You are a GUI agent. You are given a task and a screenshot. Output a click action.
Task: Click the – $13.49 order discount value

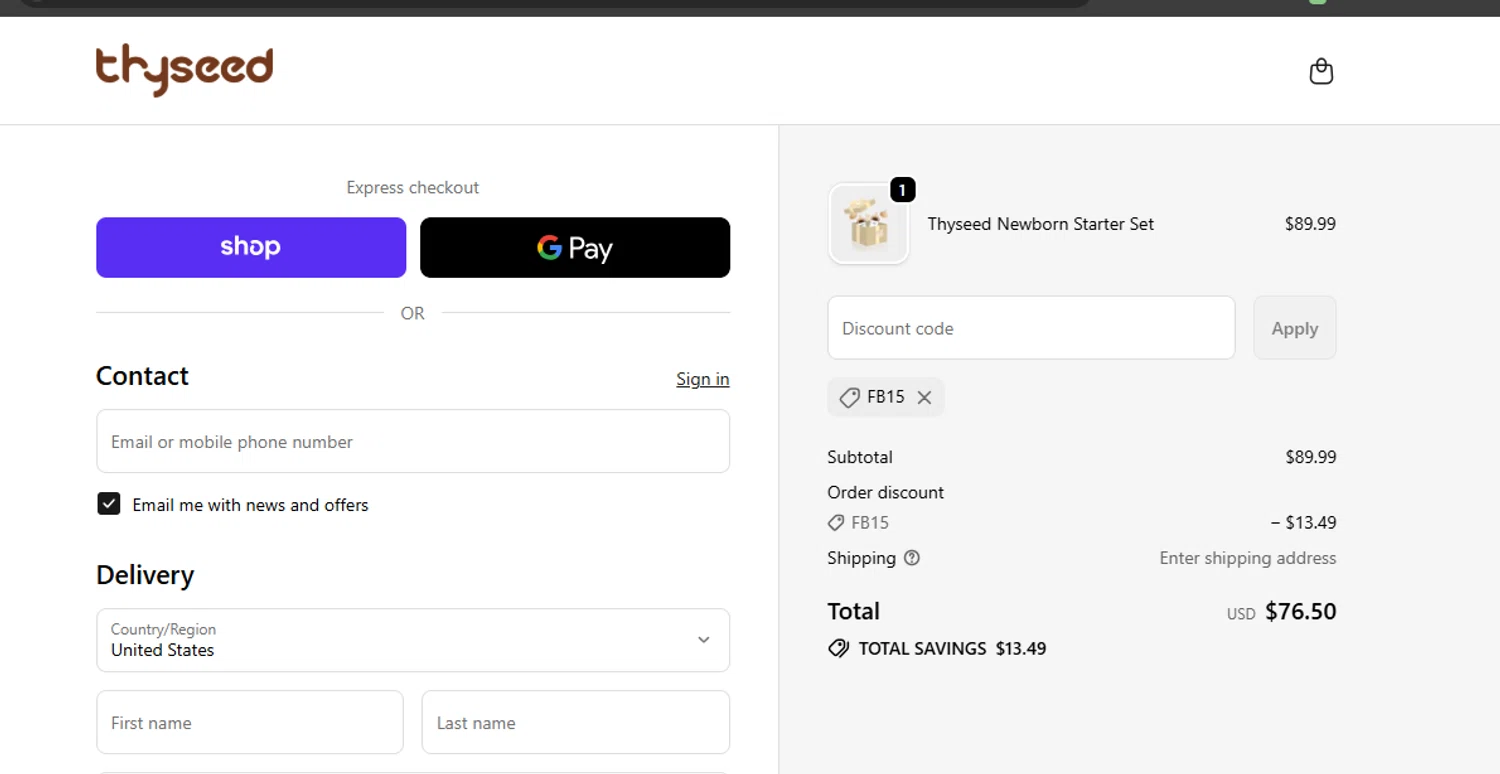pos(1304,522)
